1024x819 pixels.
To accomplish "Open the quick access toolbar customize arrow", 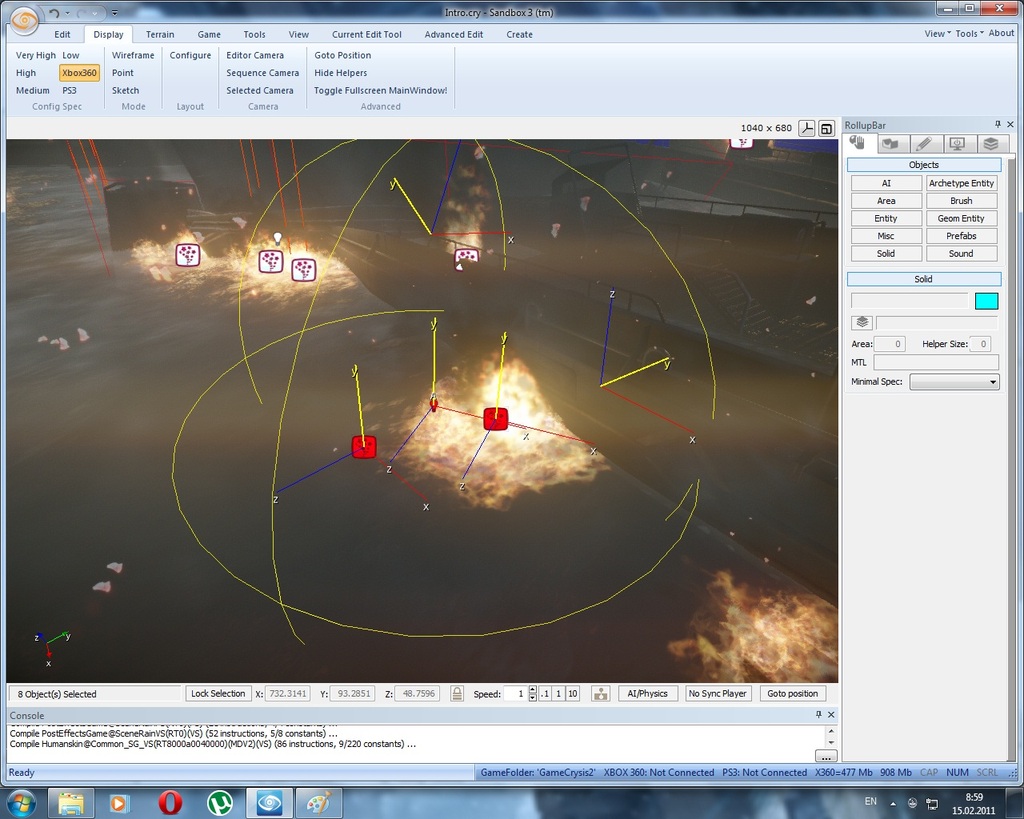I will coord(115,13).
